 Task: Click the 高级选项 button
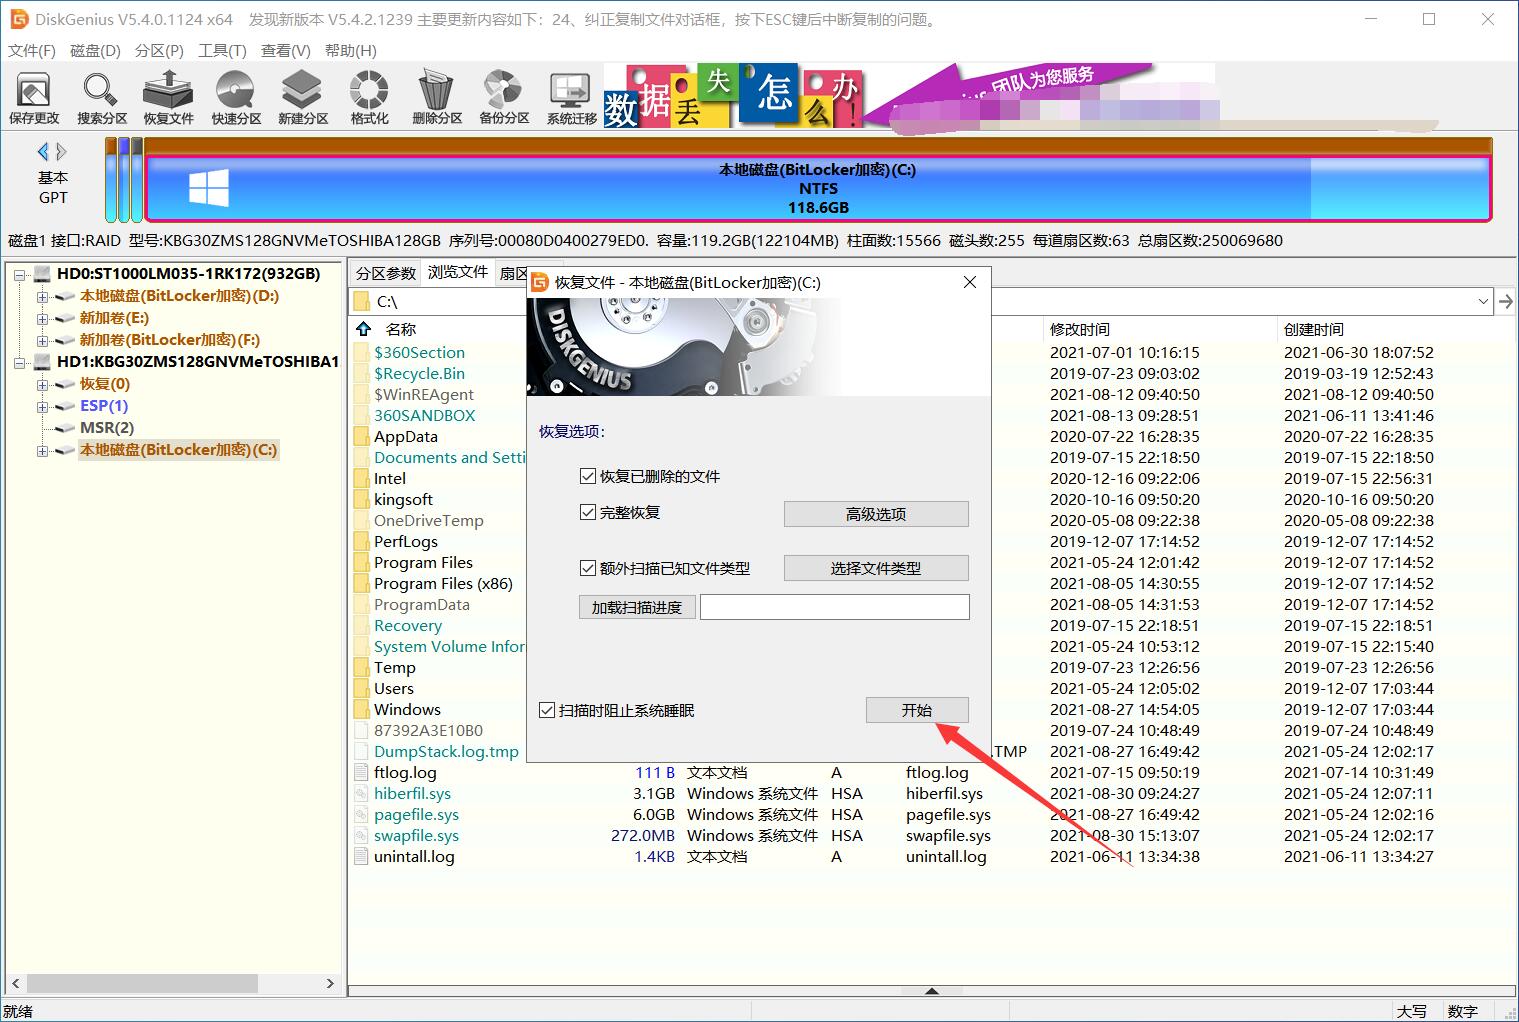(x=876, y=514)
